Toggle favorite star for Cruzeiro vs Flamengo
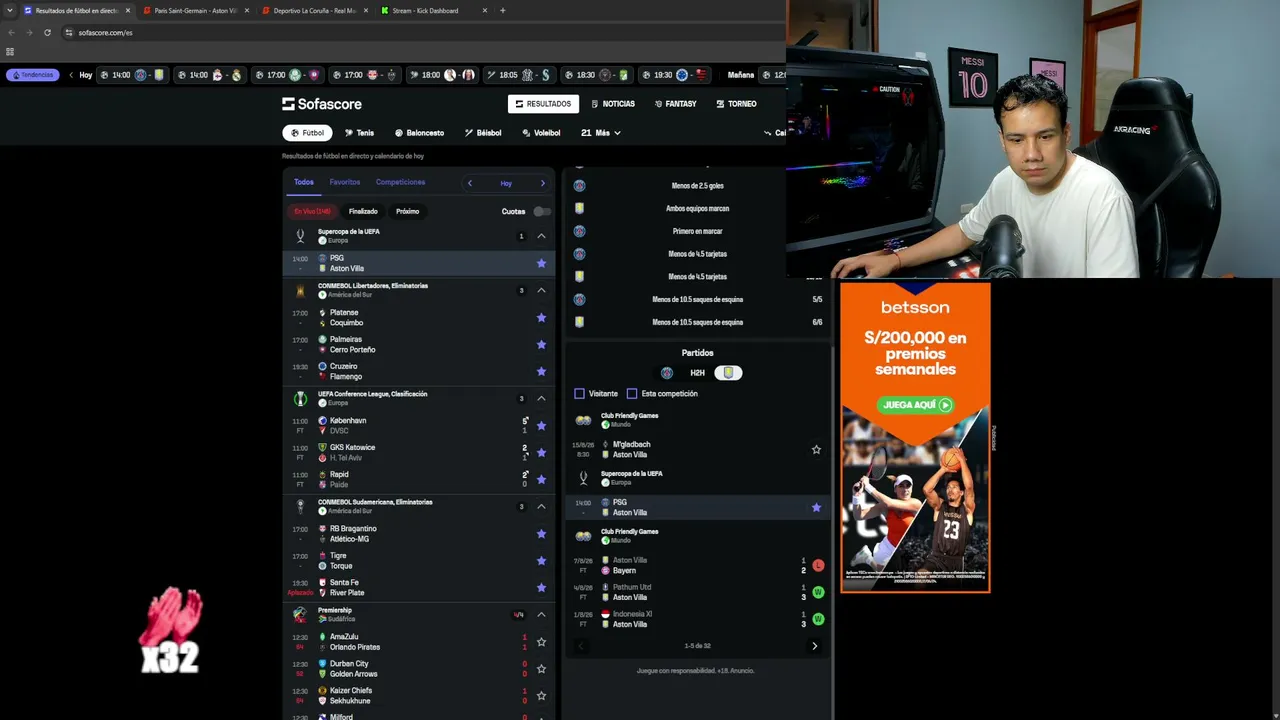 point(541,371)
